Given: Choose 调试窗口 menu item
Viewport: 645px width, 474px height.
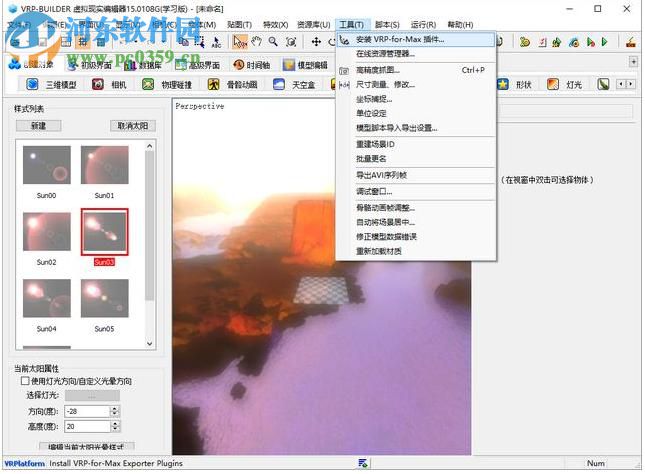Looking at the screenshot, I should 416,192.
